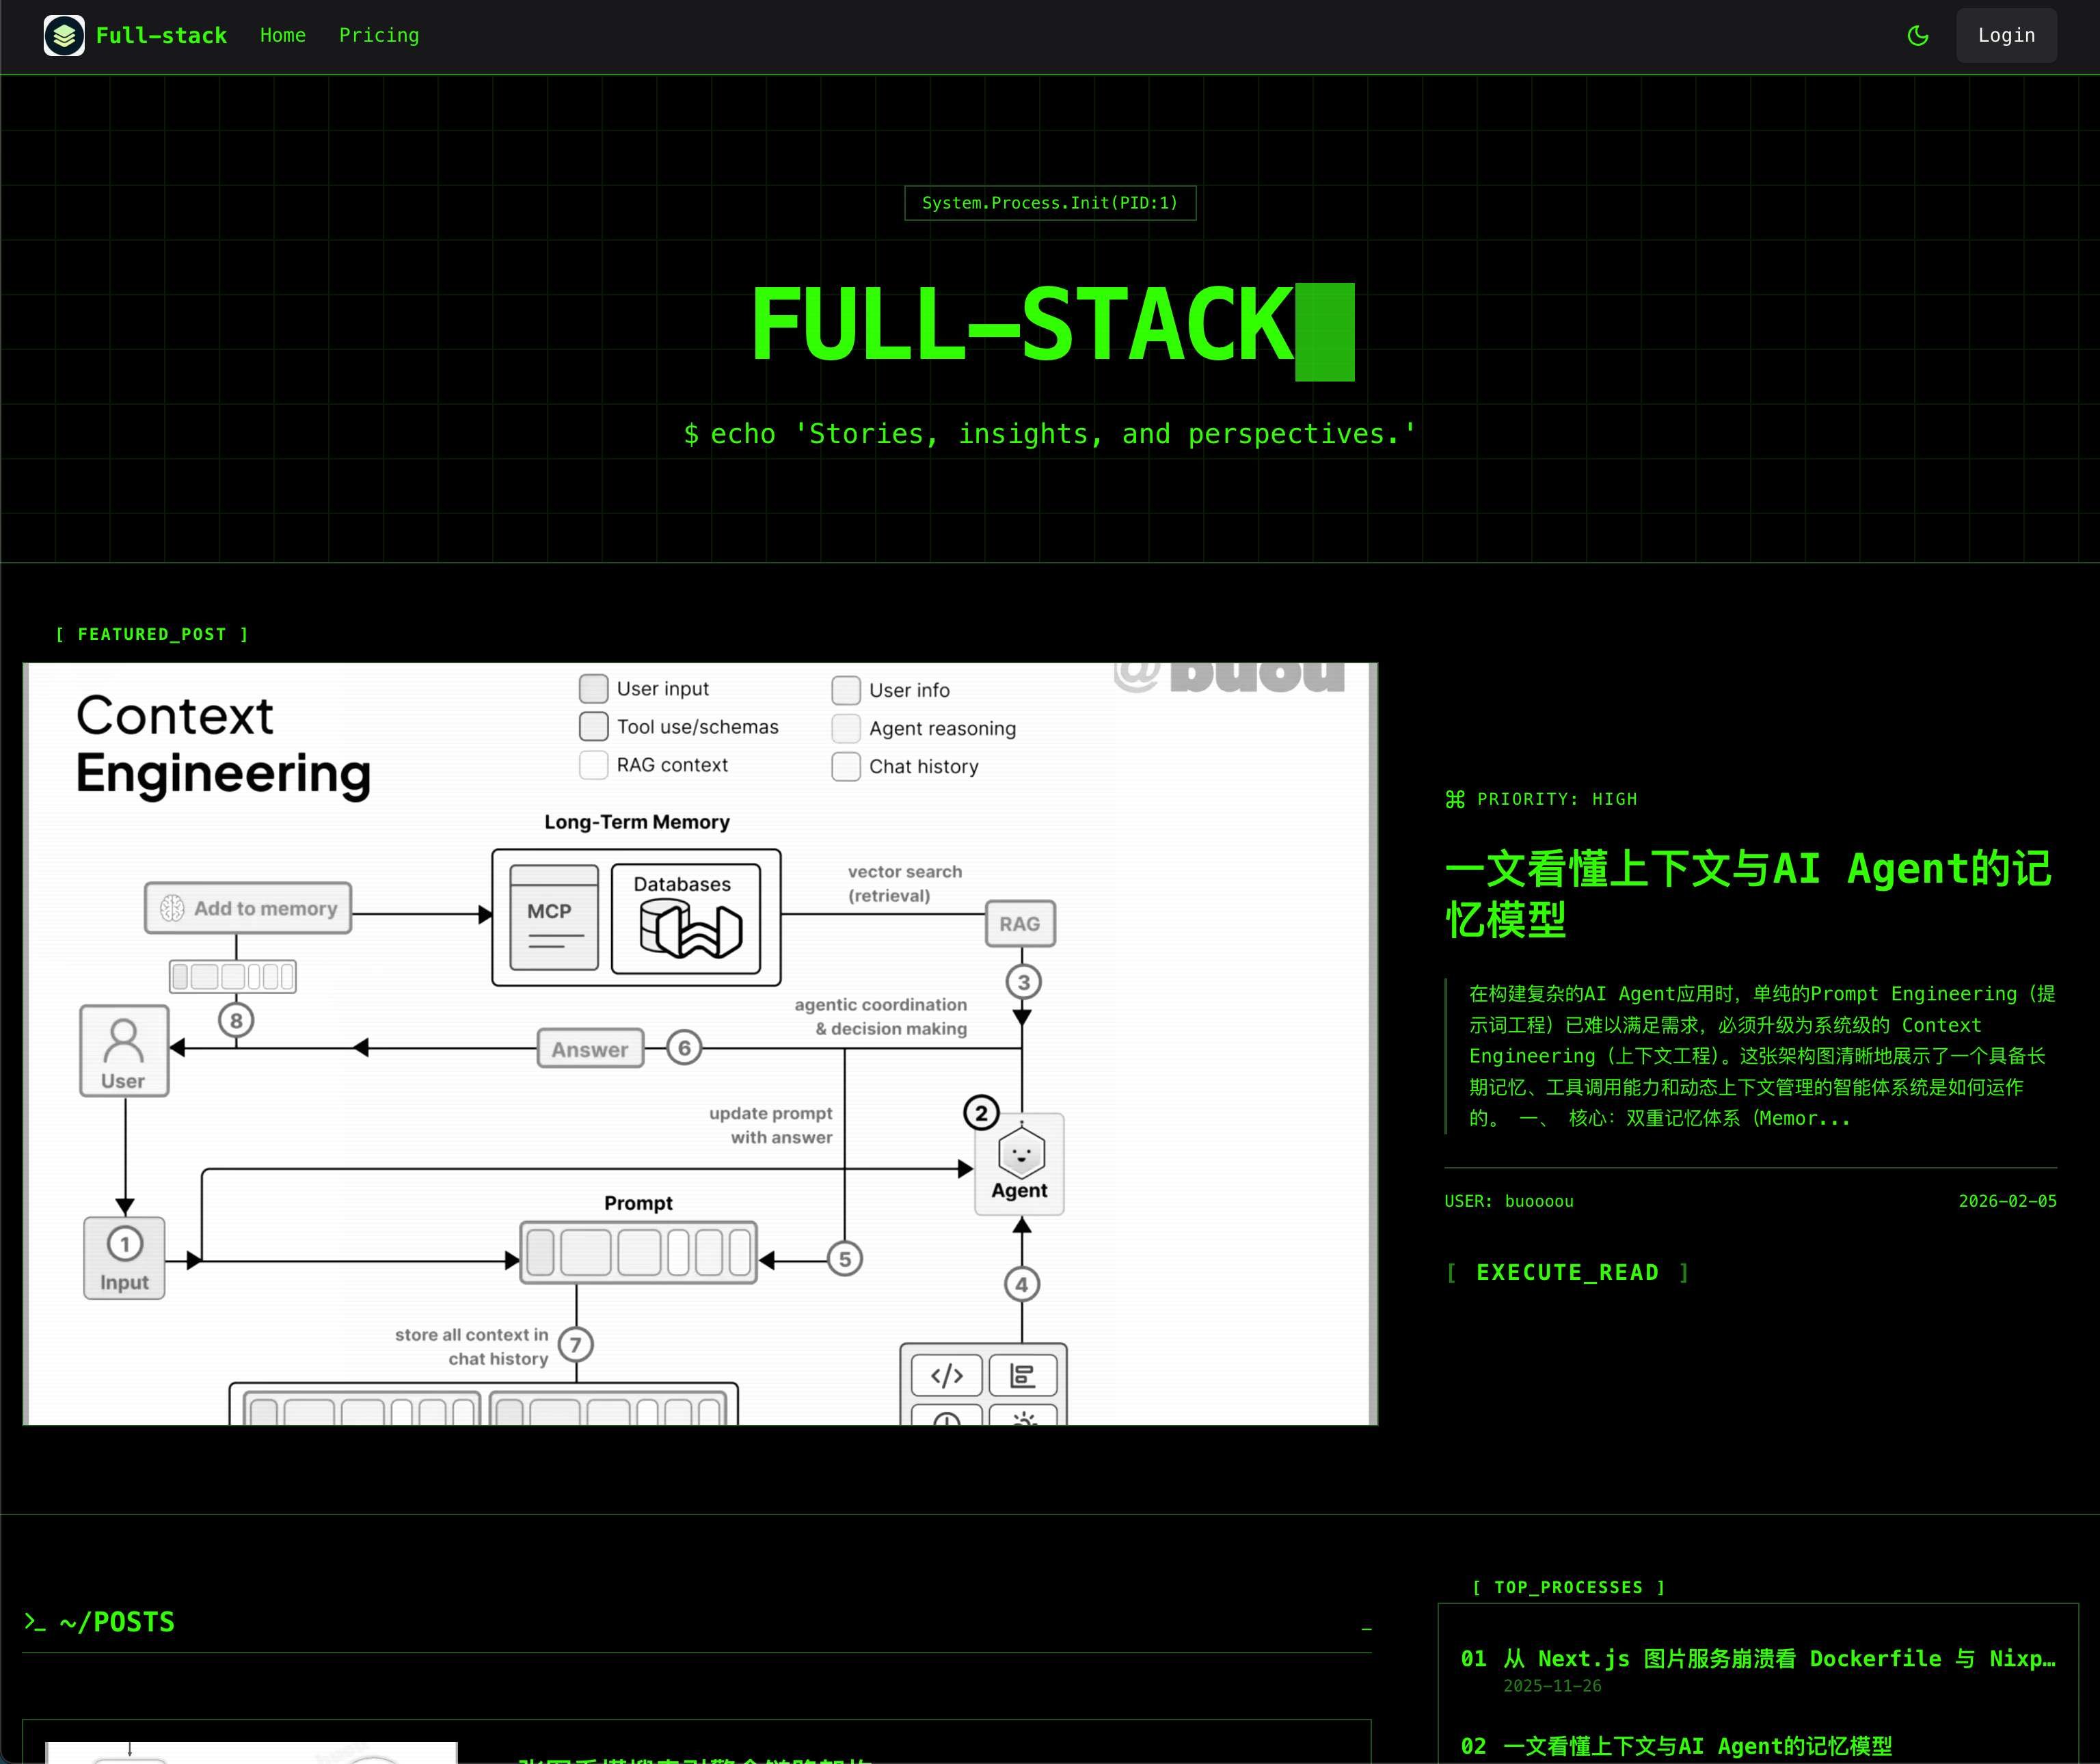Click the Databases icon in Long-Term Memory
Screen dimensions: 2100x1764
690,929
